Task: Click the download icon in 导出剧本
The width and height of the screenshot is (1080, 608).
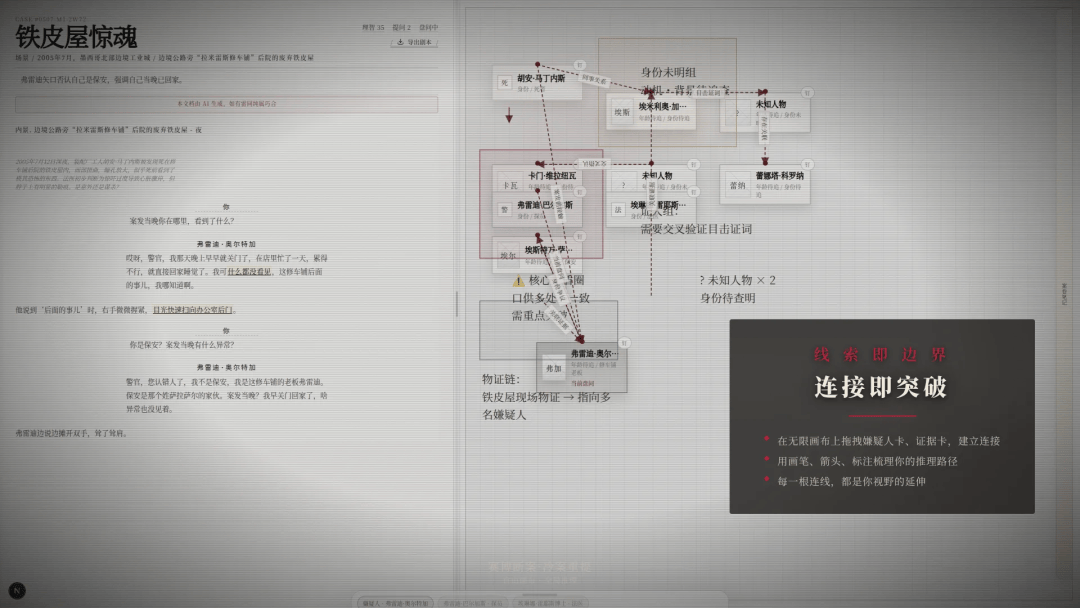Action: (400, 42)
